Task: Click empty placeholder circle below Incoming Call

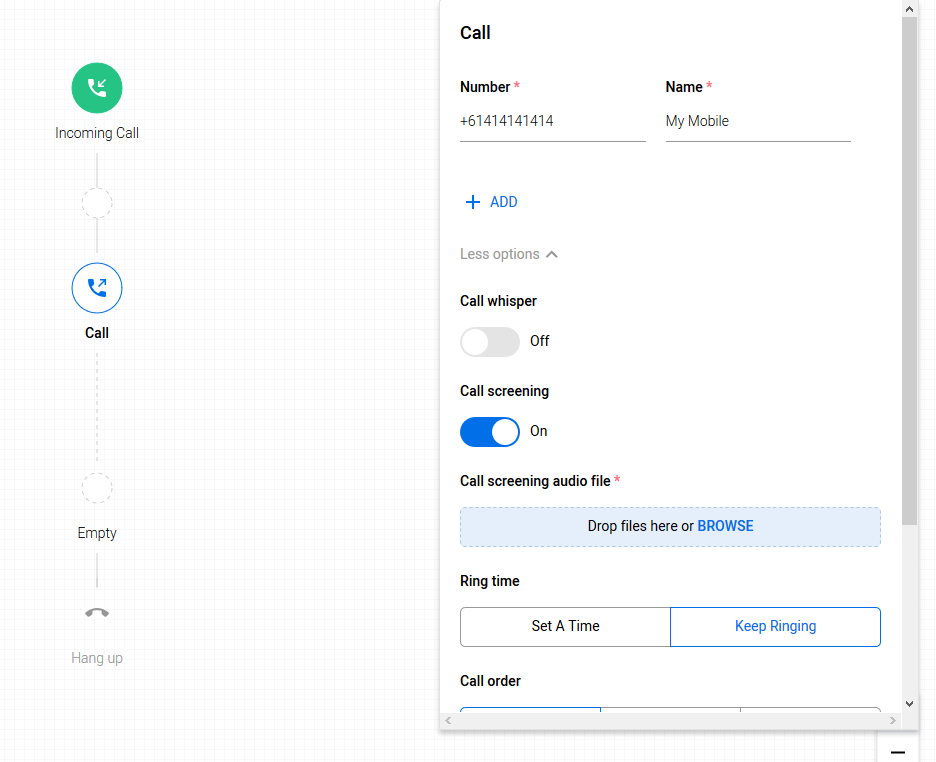Action: click(97, 203)
